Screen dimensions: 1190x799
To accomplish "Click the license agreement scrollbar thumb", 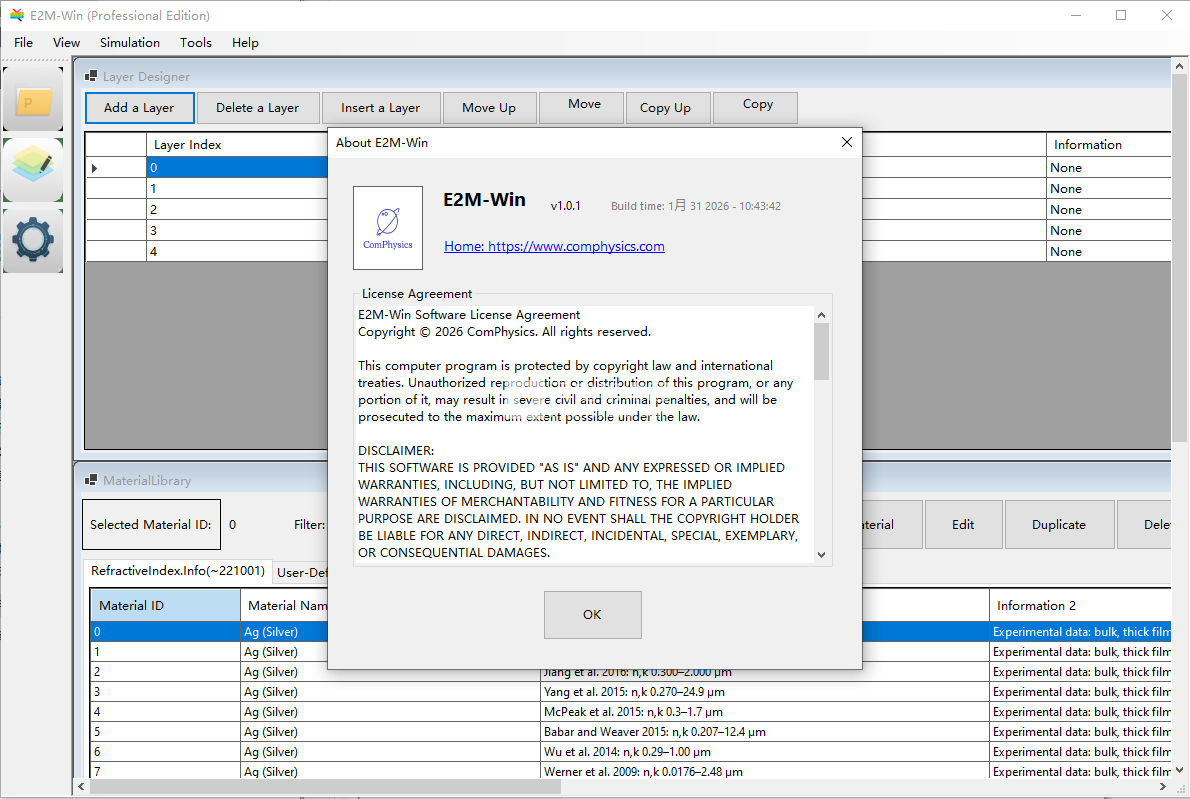I will pos(821,351).
